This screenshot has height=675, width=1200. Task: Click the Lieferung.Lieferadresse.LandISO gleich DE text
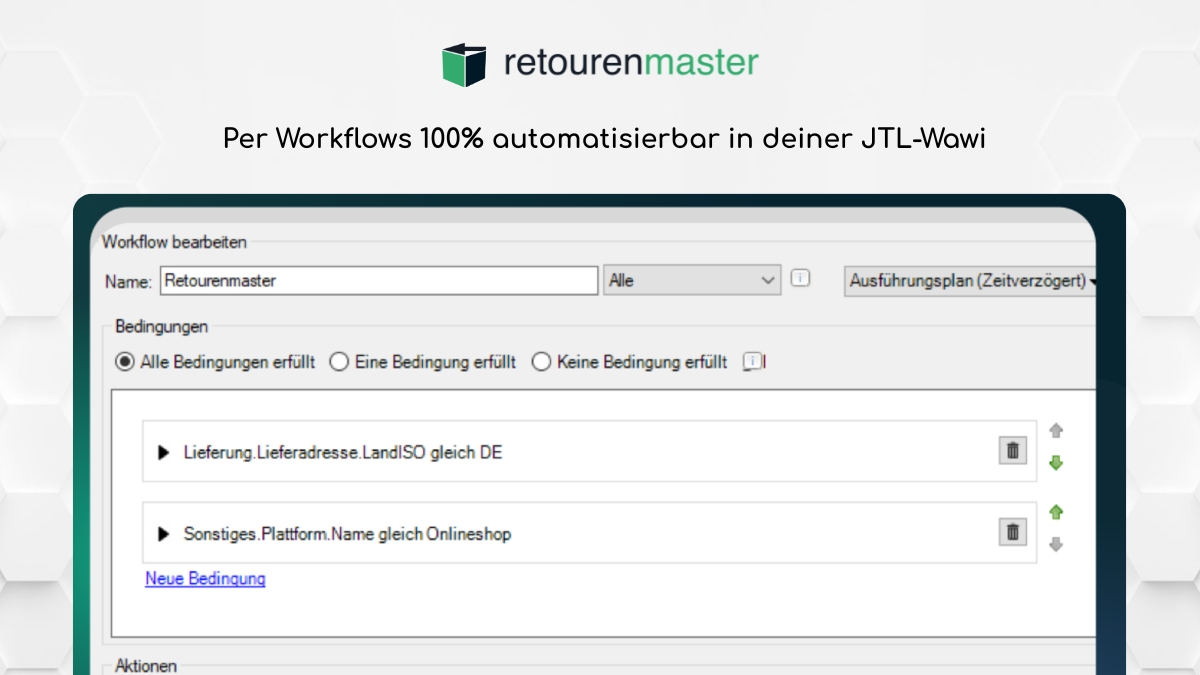(343, 453)
